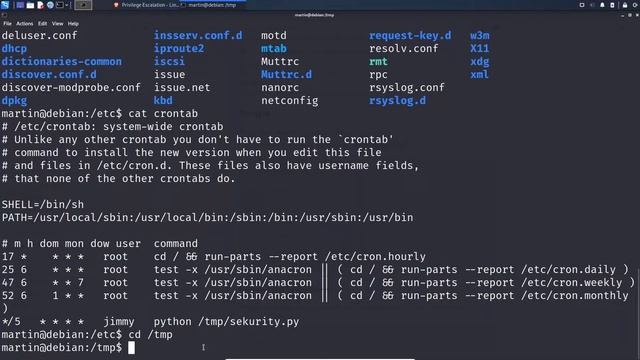This screenshot has height=360, width=640.
Task: Click on 'rsyslog.d' directory name
Action: point(398,101)
